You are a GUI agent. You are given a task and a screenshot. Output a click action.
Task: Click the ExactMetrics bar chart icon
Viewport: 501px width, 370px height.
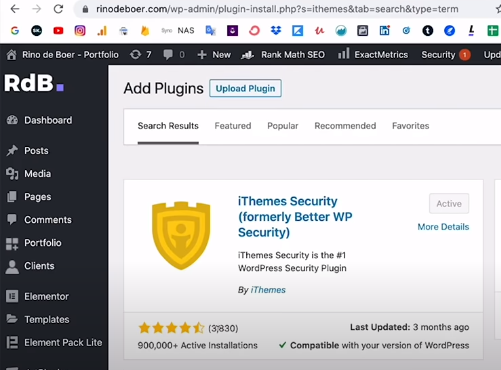[344, 54]
